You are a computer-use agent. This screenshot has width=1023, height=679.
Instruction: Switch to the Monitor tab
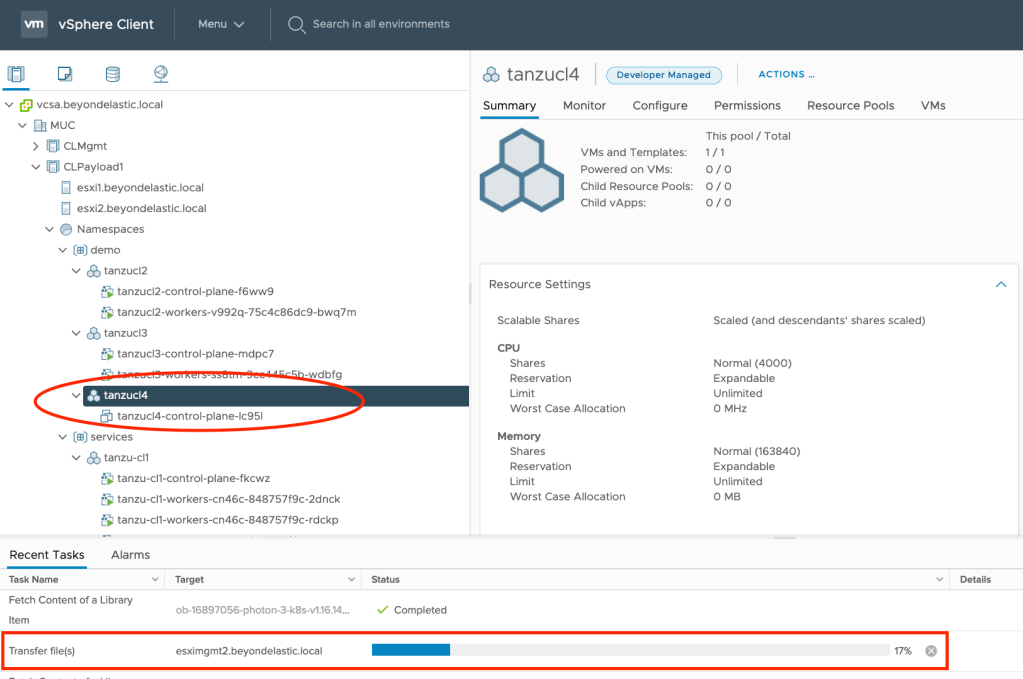[584, 105]
